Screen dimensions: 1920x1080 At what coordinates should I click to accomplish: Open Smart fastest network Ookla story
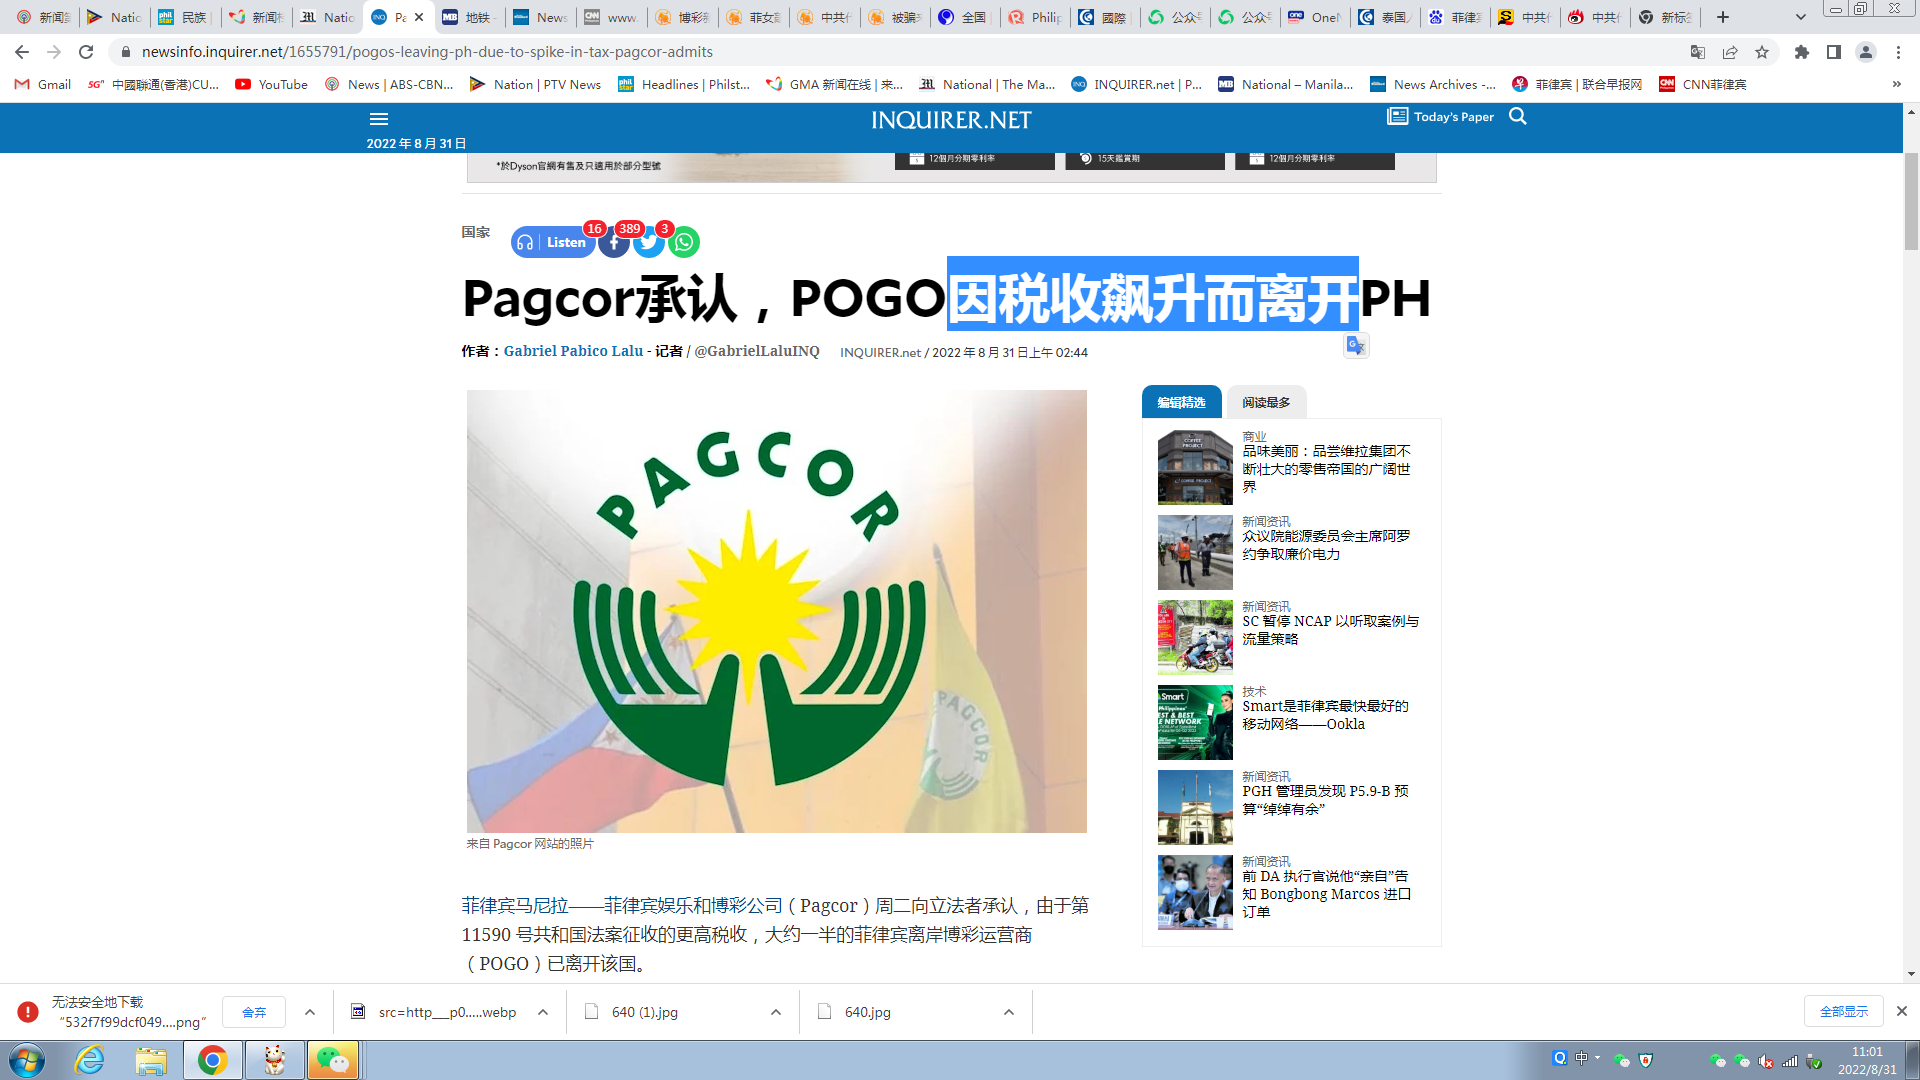[1326, 715]
